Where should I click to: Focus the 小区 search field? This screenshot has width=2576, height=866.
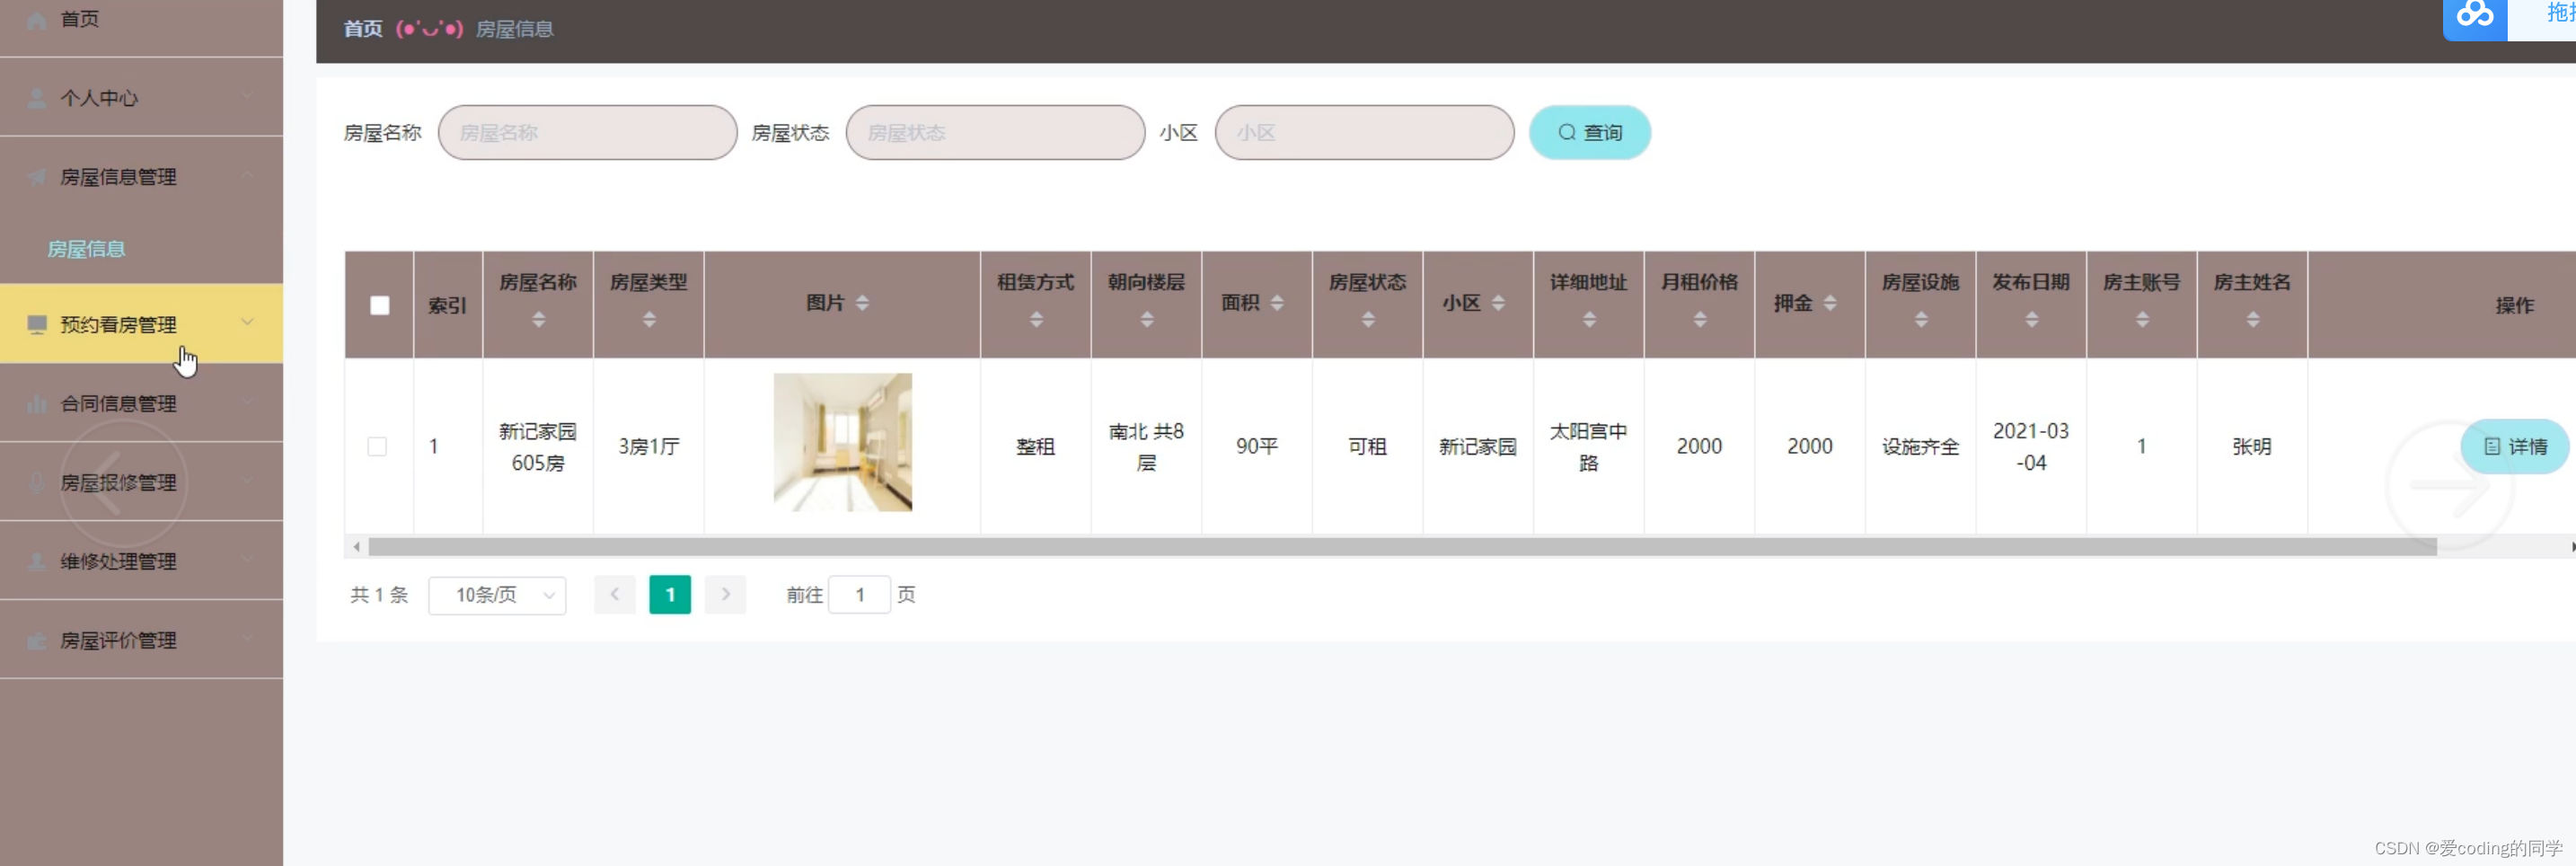tap(1365, 132)
